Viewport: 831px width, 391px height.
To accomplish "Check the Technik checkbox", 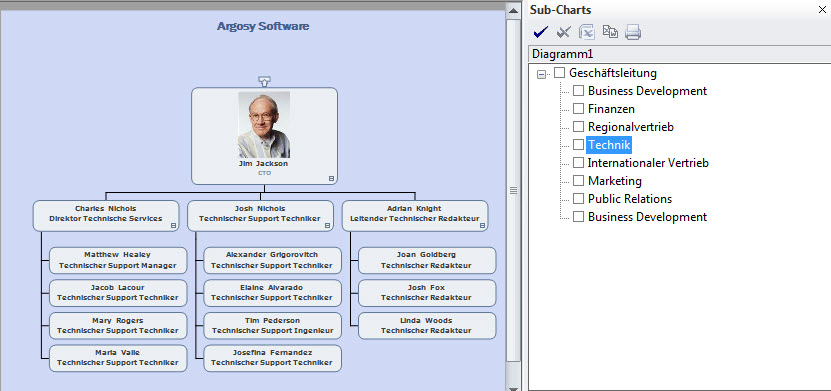I will click(x=578, y=145).
